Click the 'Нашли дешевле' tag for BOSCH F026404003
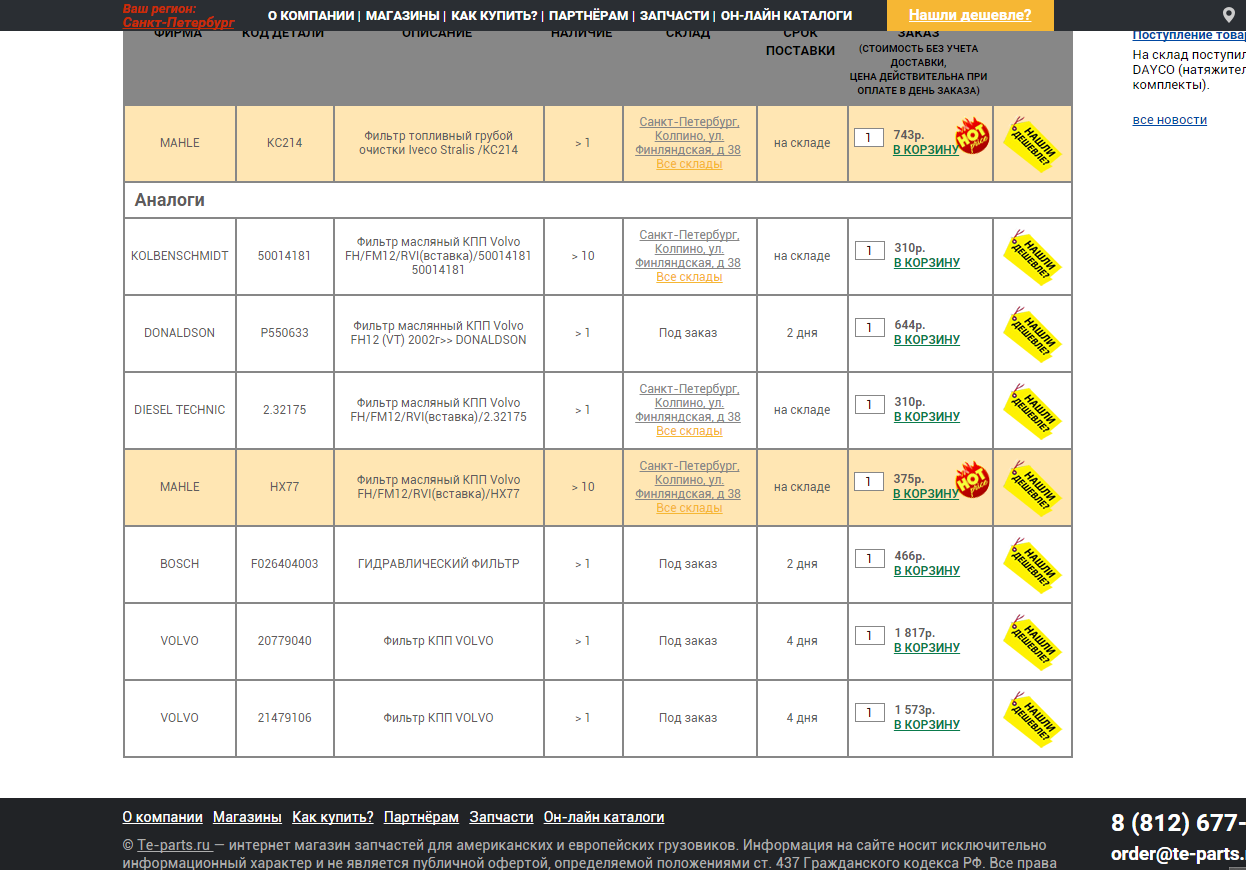1246x870 pixels. [x=1033, y=565]
